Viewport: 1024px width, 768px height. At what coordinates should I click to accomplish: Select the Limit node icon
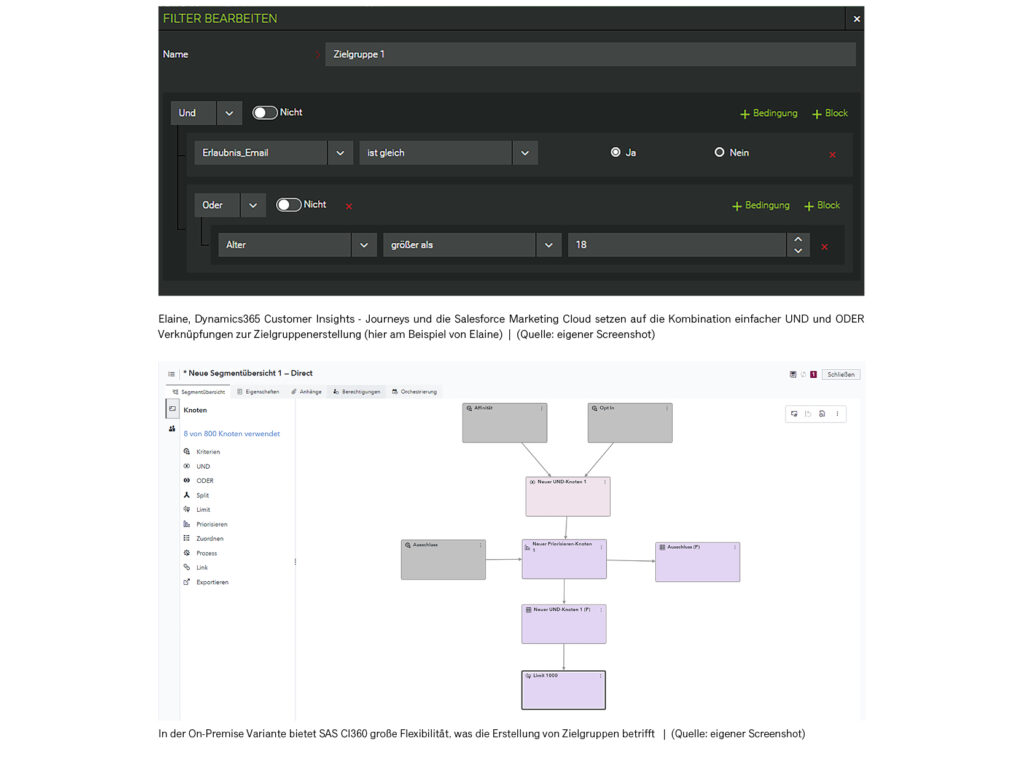187,509
